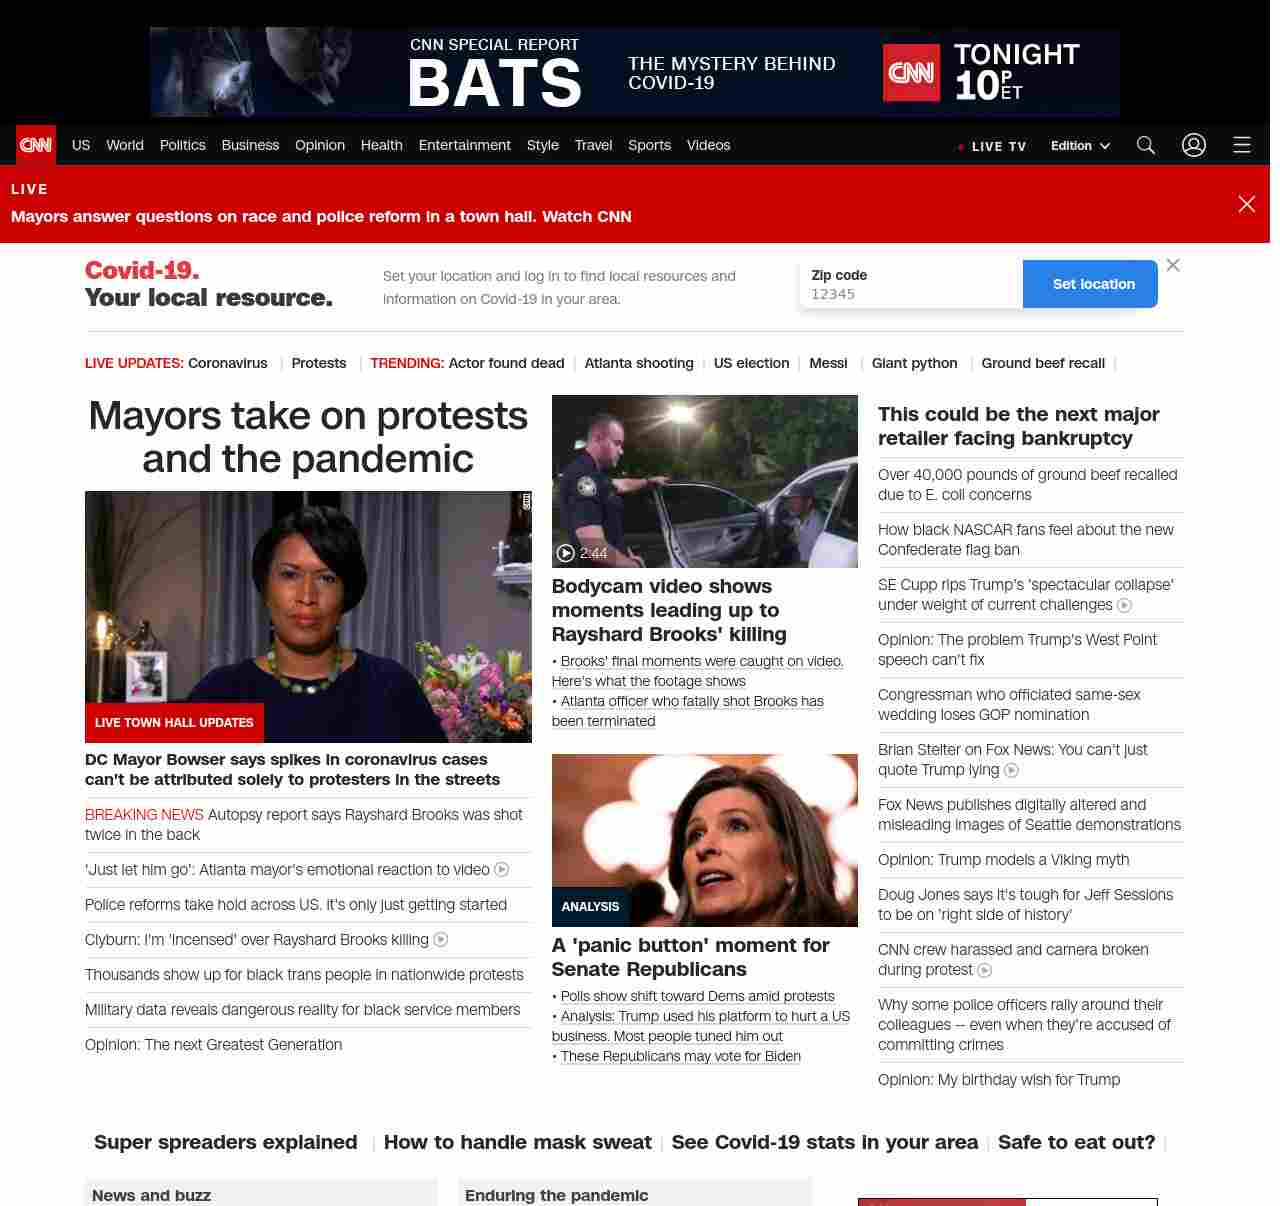Dismiss the red LIVE banner

1246,204
